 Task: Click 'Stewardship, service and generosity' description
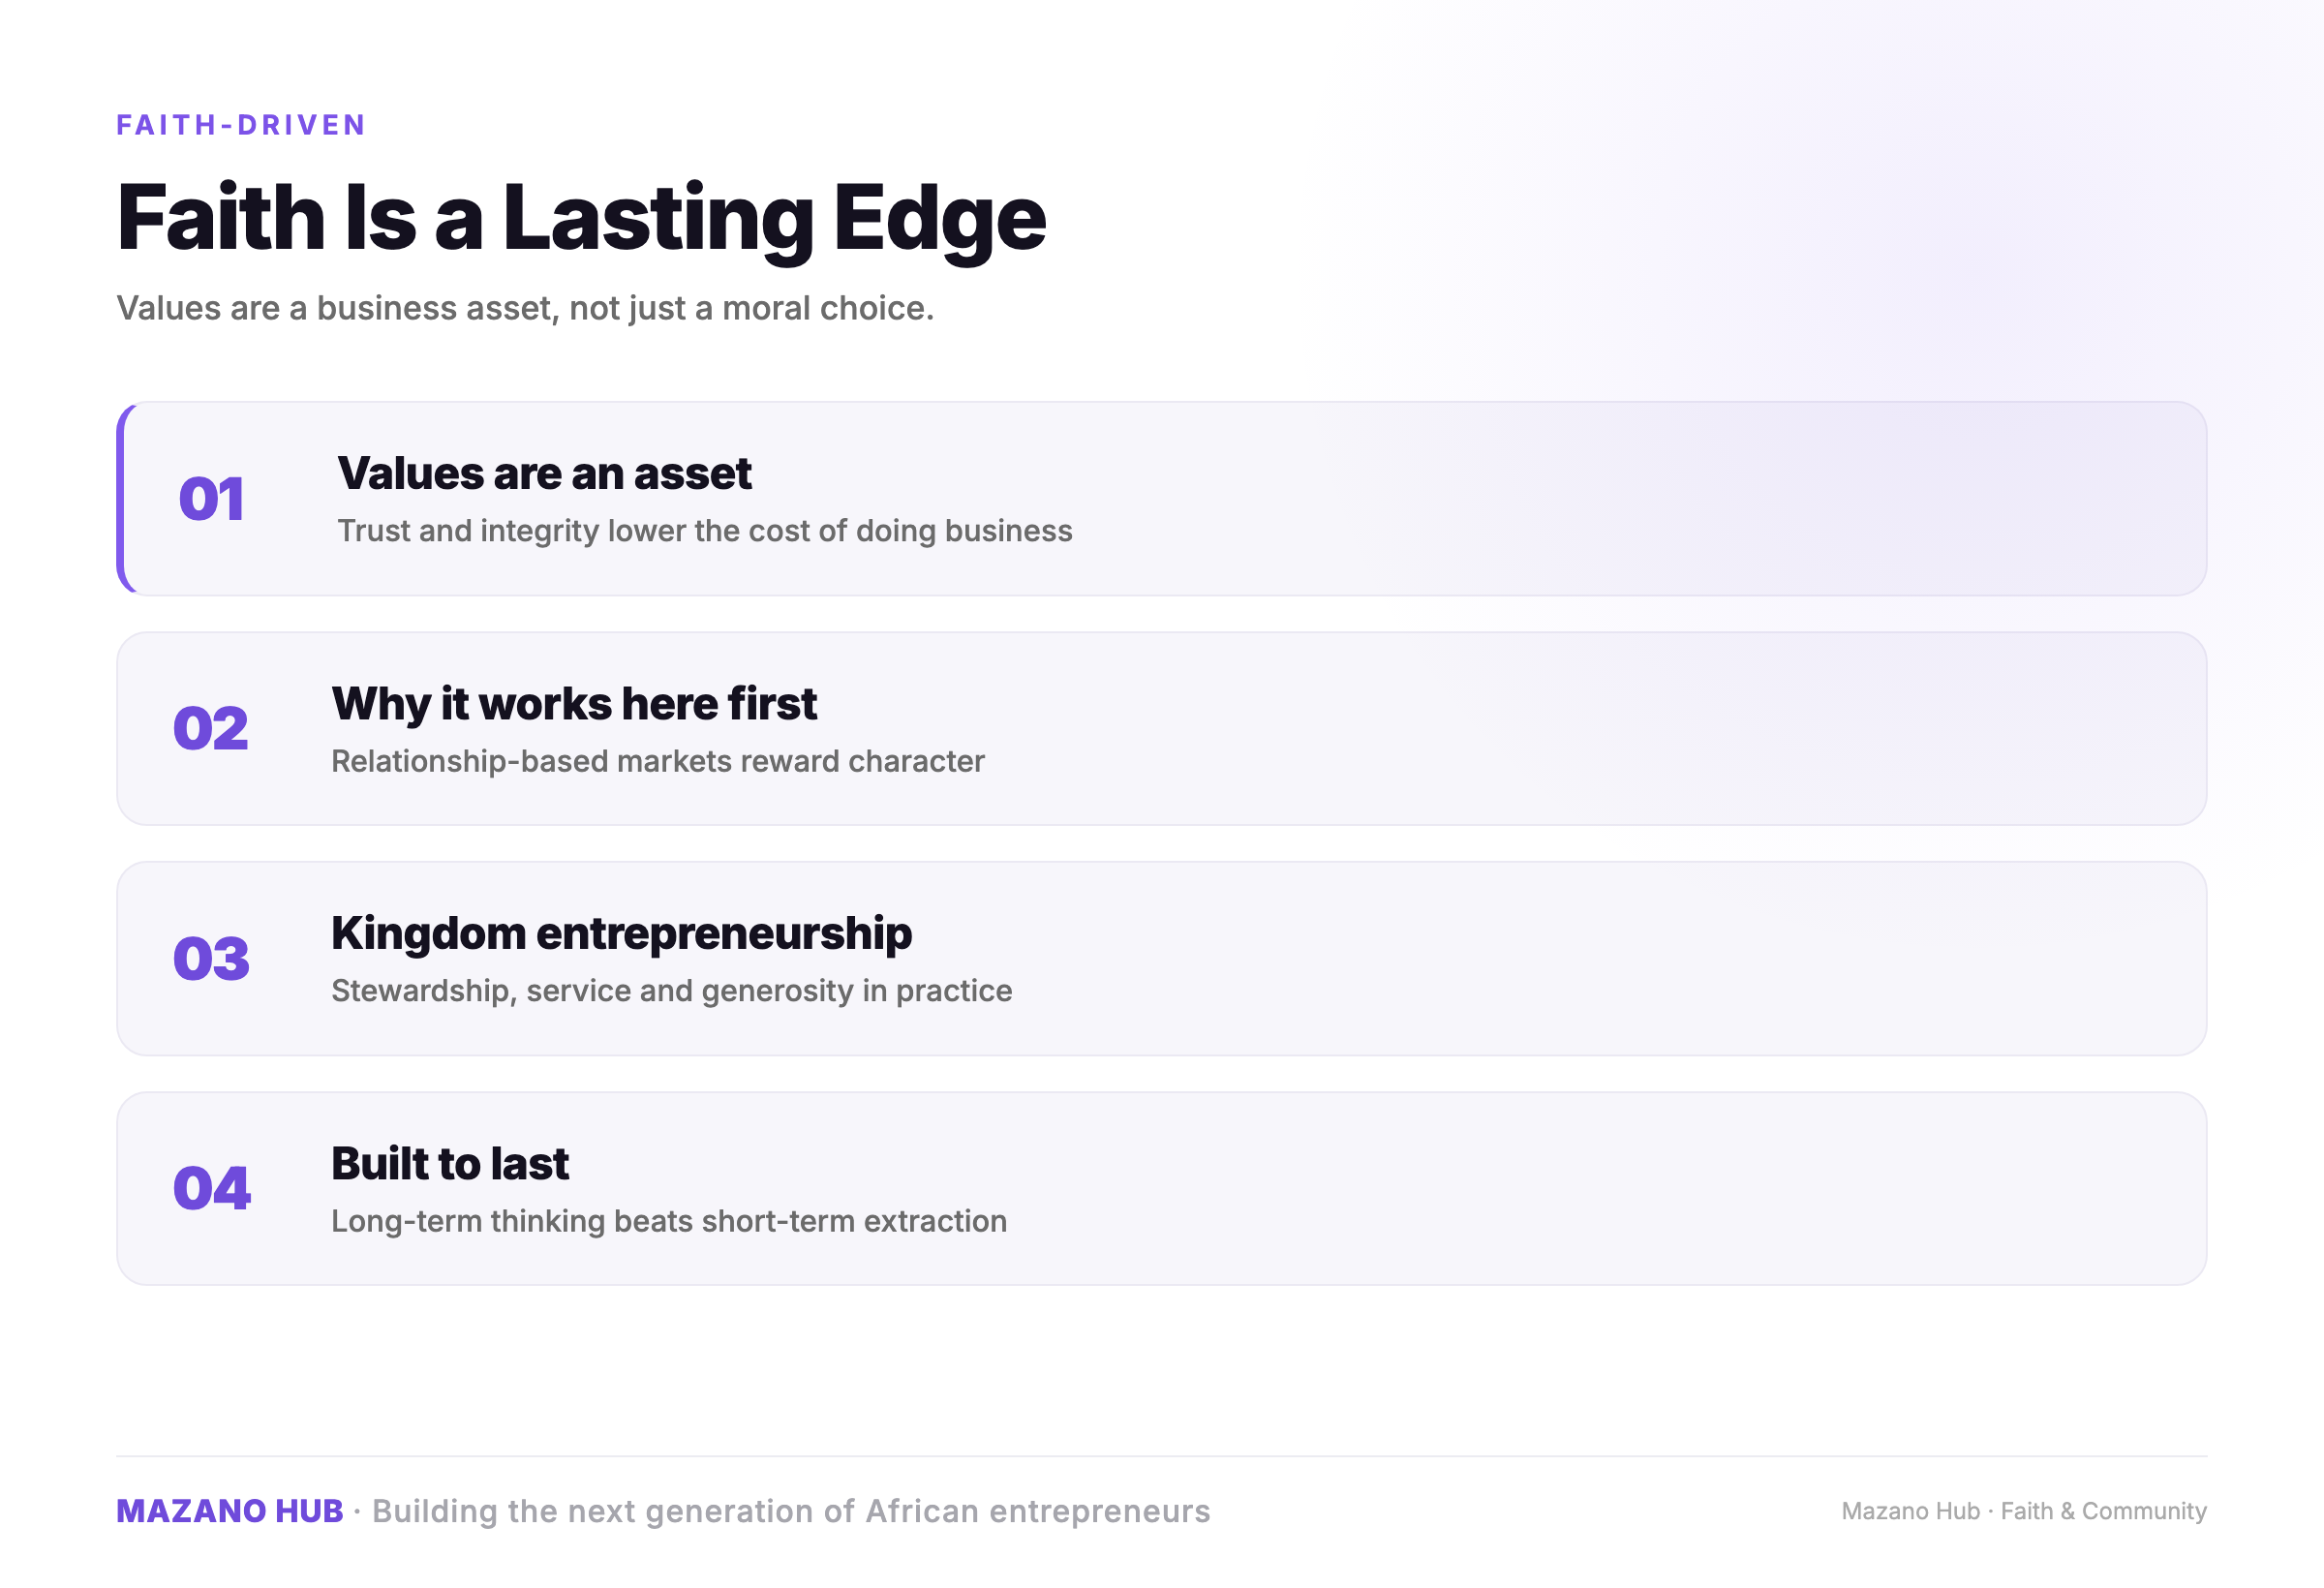671,991
